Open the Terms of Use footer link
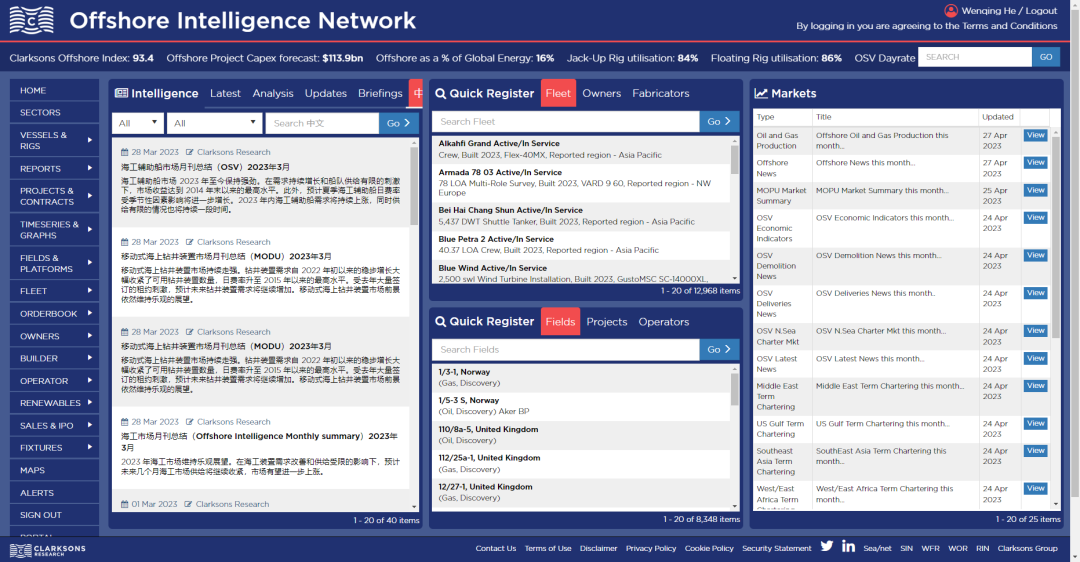1080x562 pixels. coord(548,548)
